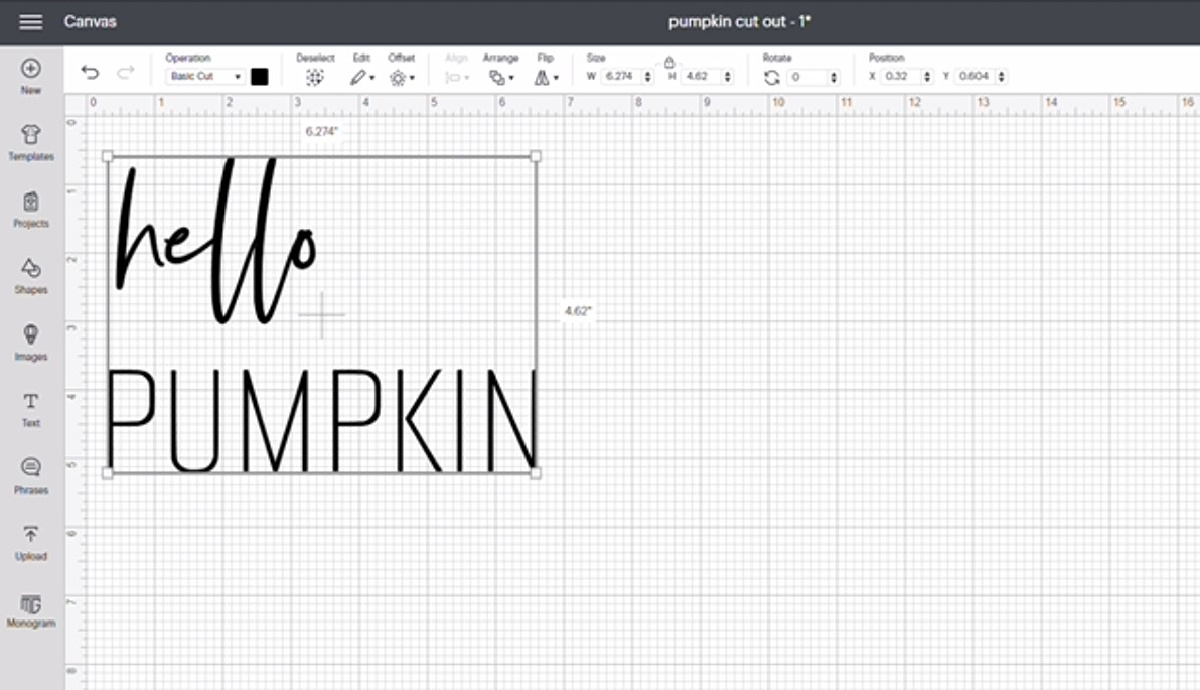1200x690 pixels.
Task: Change fill color via the black swatch
Action: (x=260, y=76)
